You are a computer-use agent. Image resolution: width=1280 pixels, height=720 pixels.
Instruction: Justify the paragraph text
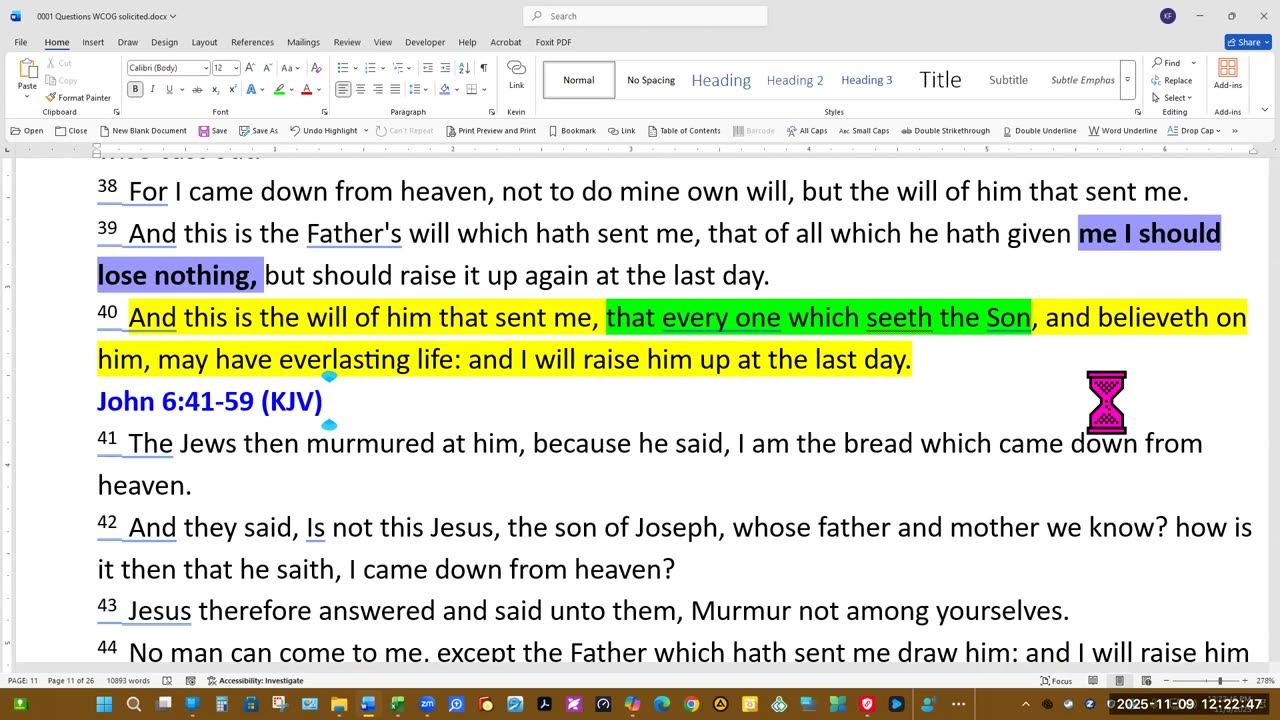396,90
